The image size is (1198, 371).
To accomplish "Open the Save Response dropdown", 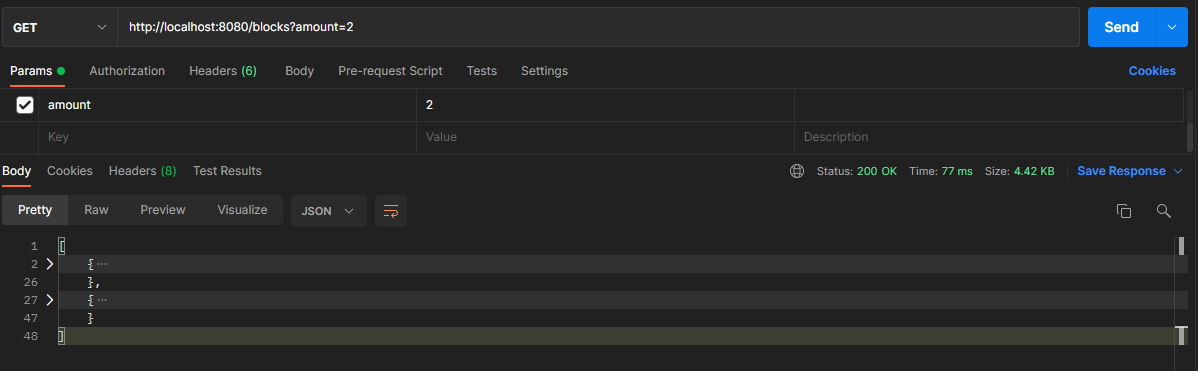I will click(x=1130, y=171).
